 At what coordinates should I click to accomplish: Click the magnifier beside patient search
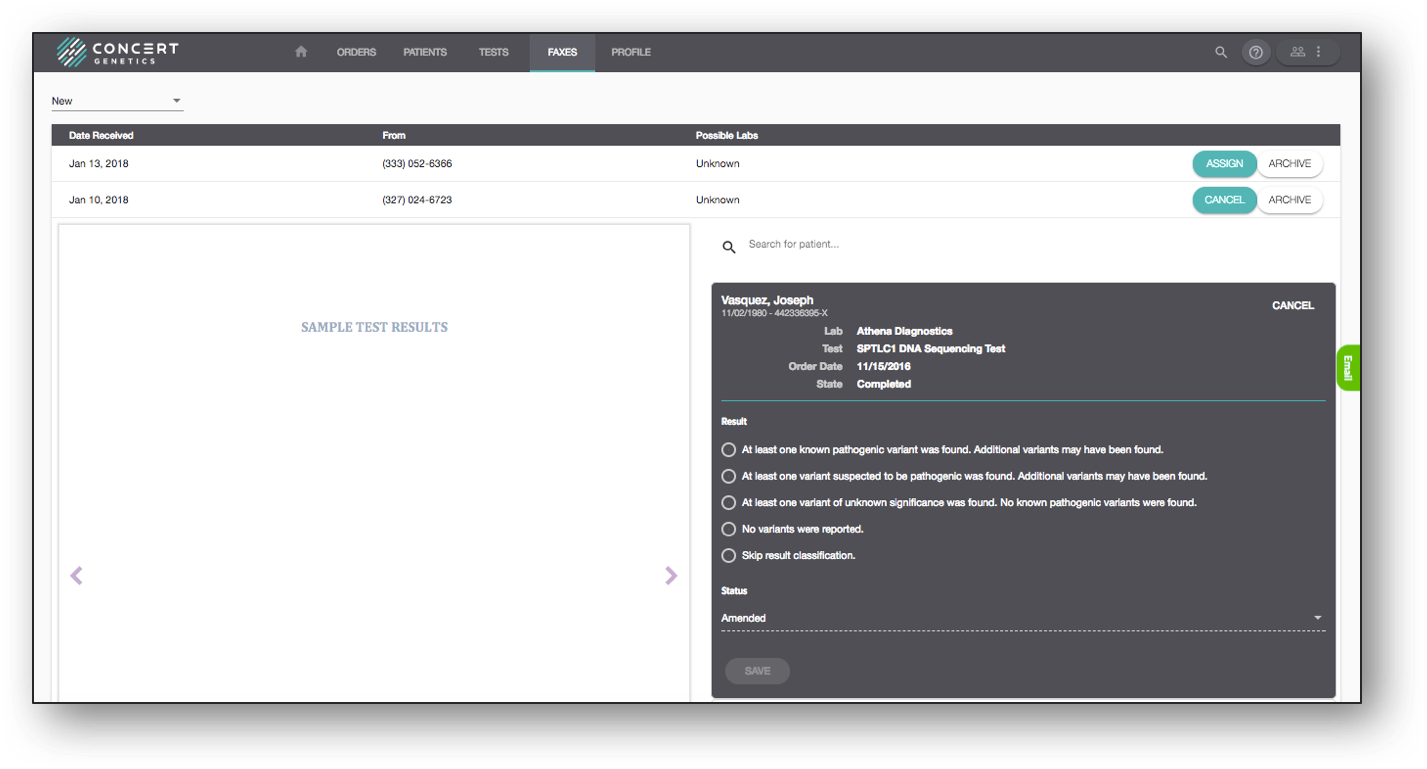[729, 246]
